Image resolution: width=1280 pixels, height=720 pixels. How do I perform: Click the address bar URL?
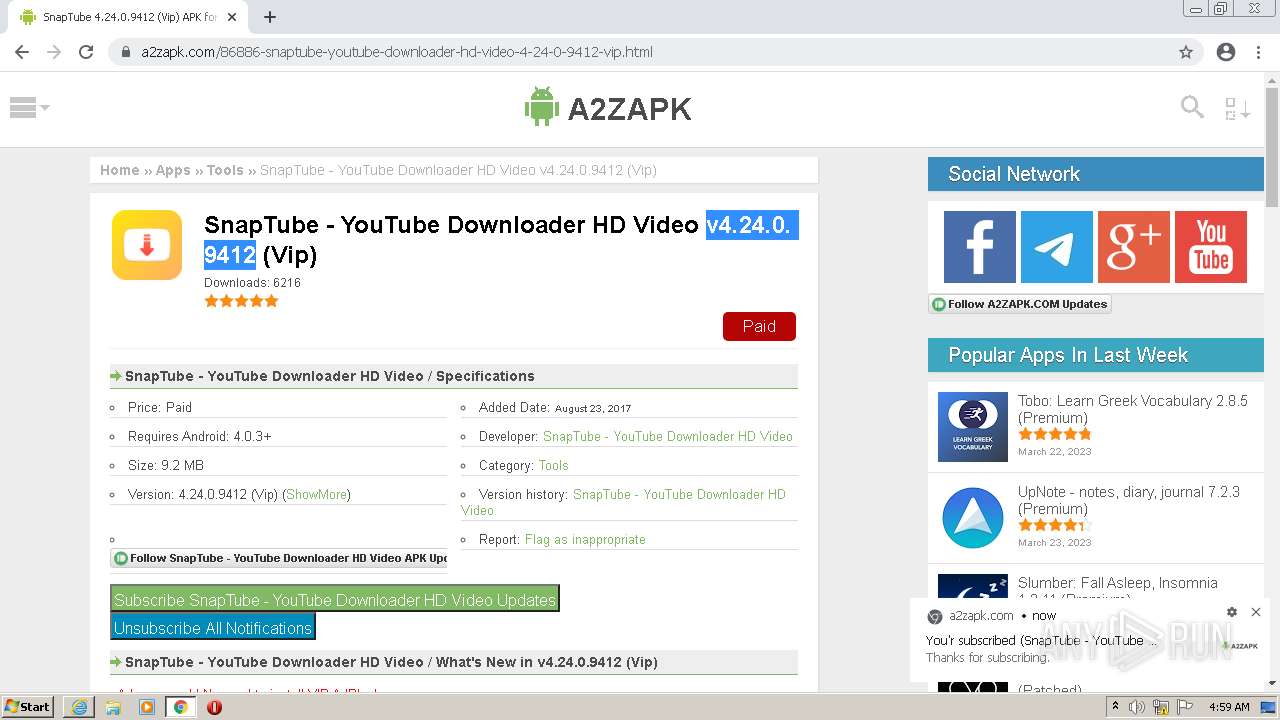coord(397,52)
